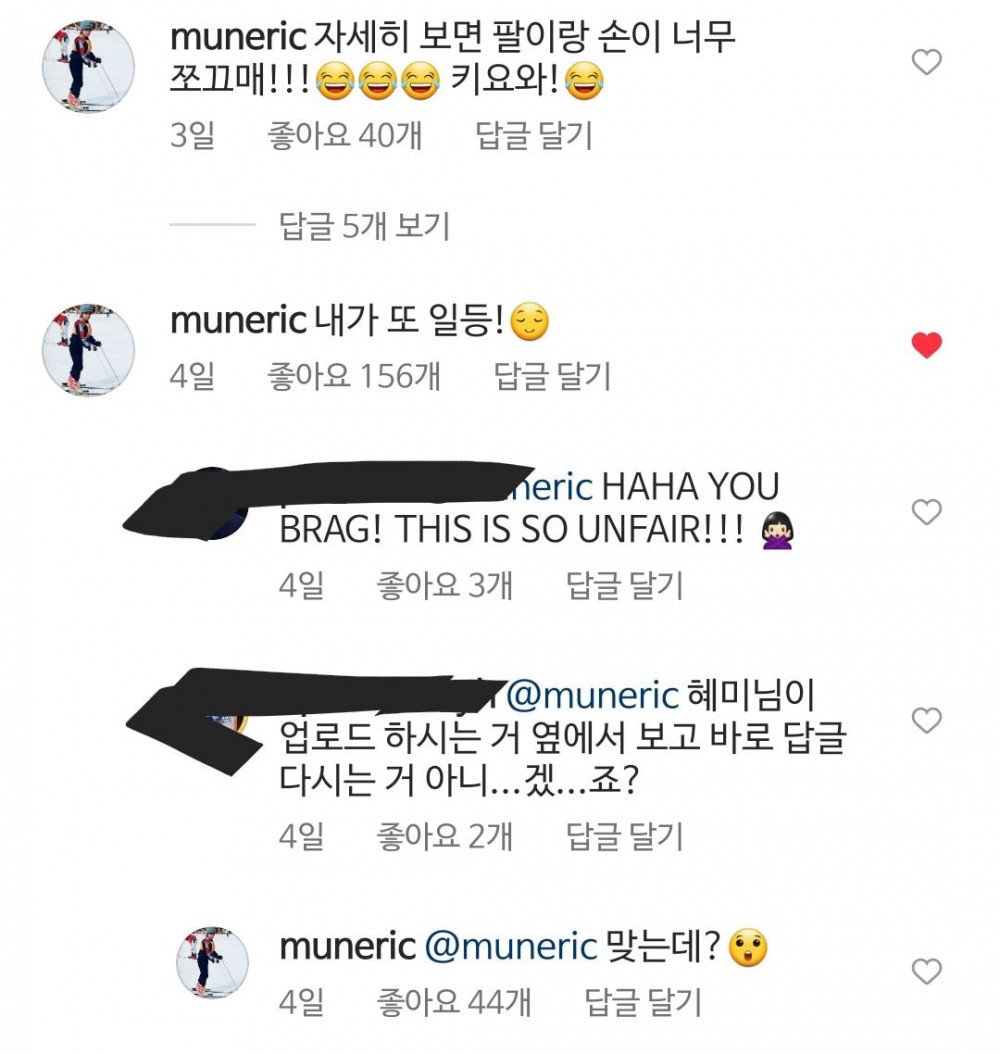The height and width of the screenshot is (1054, 1000).
Task: Open muneric avatar on '내가 또 일등!' comment
Action: (88, 350)
